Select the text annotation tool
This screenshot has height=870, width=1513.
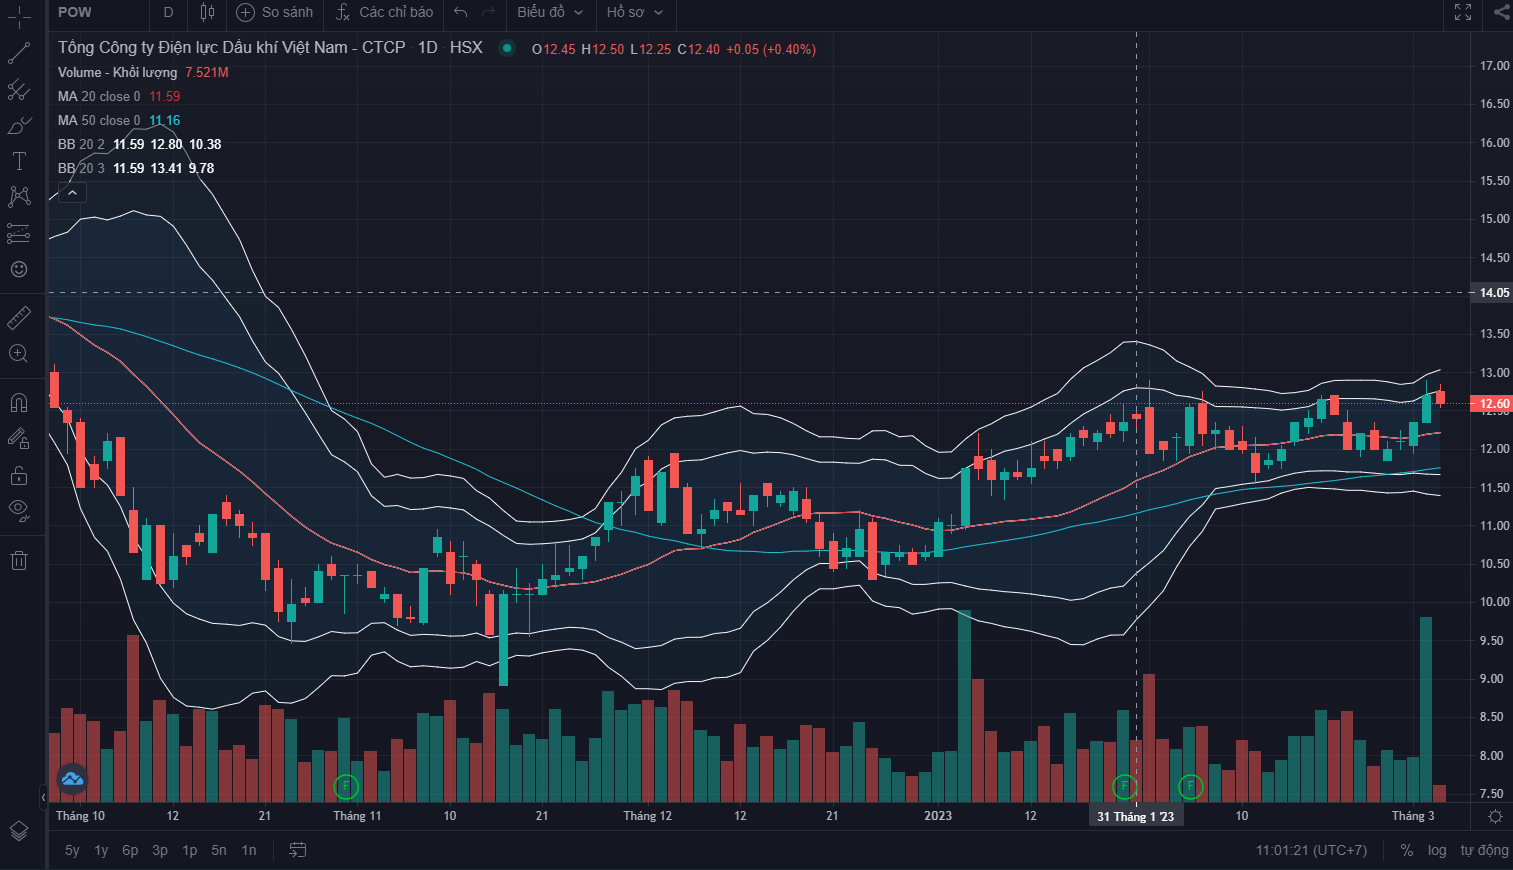click(x=19, y=161)
